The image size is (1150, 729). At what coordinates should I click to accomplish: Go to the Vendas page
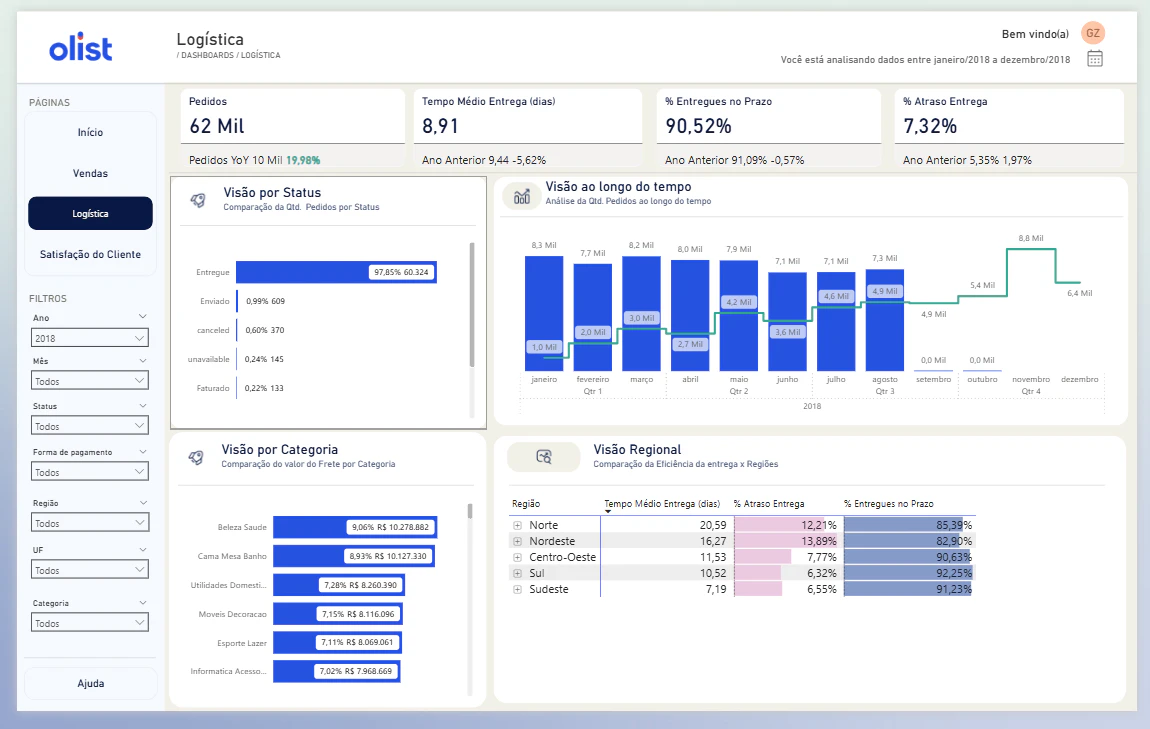click(90, 173)
